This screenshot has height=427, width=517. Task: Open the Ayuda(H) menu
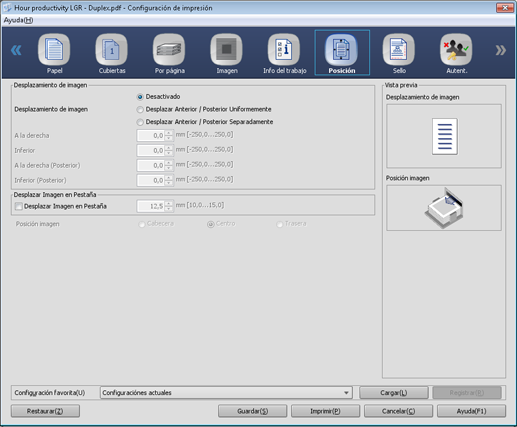coord(18,20)
